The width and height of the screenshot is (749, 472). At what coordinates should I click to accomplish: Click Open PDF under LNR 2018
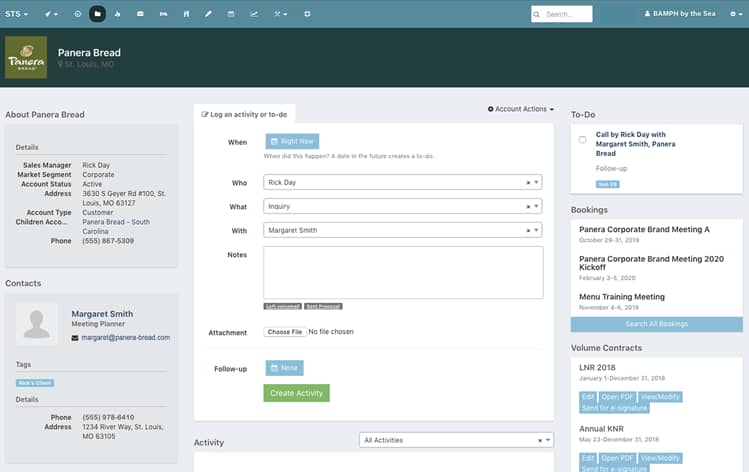point(617,397)
